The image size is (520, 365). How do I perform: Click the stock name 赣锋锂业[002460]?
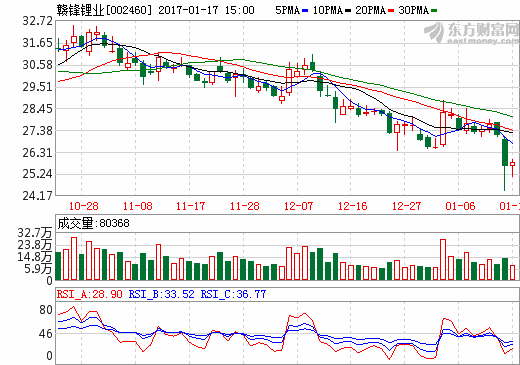[104, 10]
